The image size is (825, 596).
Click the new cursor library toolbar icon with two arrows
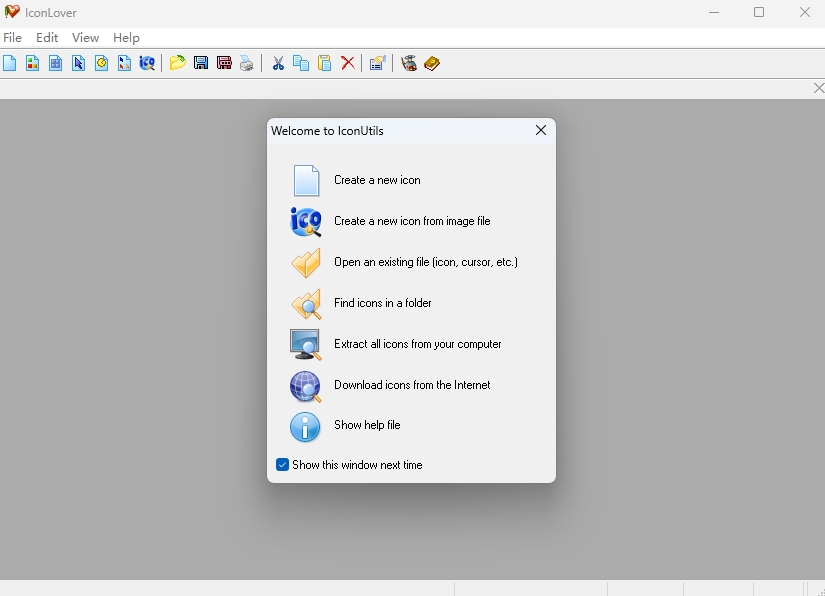124,63
